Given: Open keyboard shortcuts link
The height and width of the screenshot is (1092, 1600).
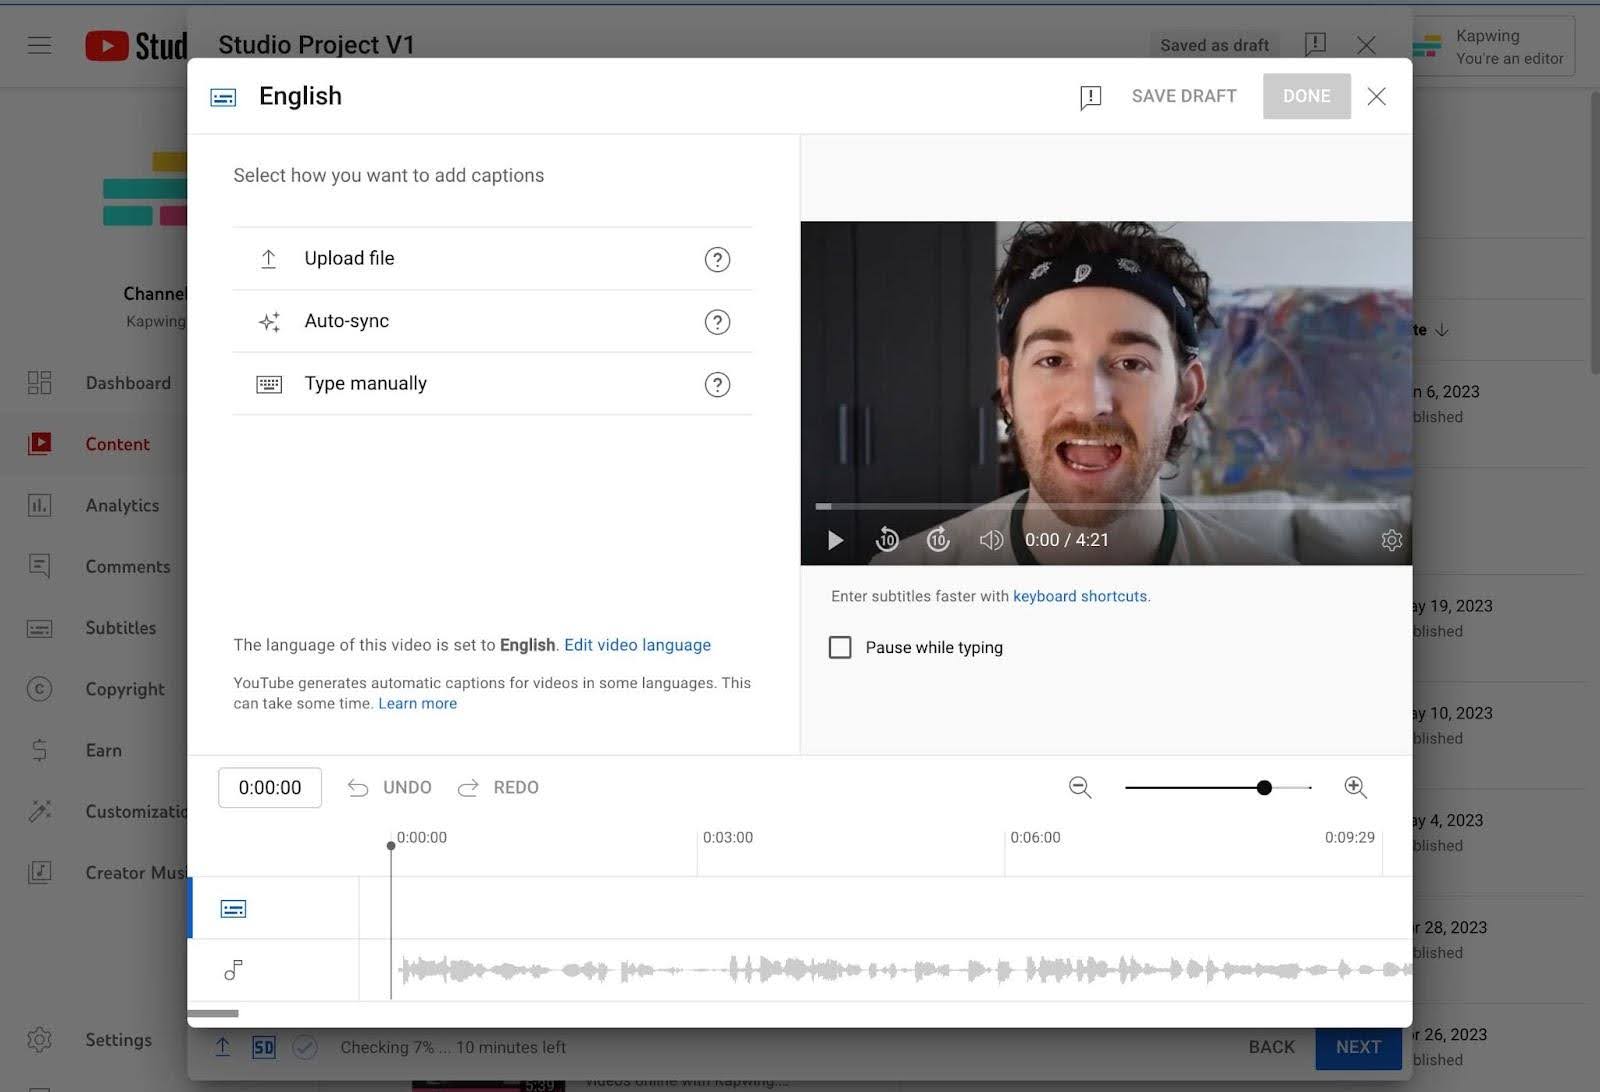Looking at the screenshot, I should (1080, 596).
